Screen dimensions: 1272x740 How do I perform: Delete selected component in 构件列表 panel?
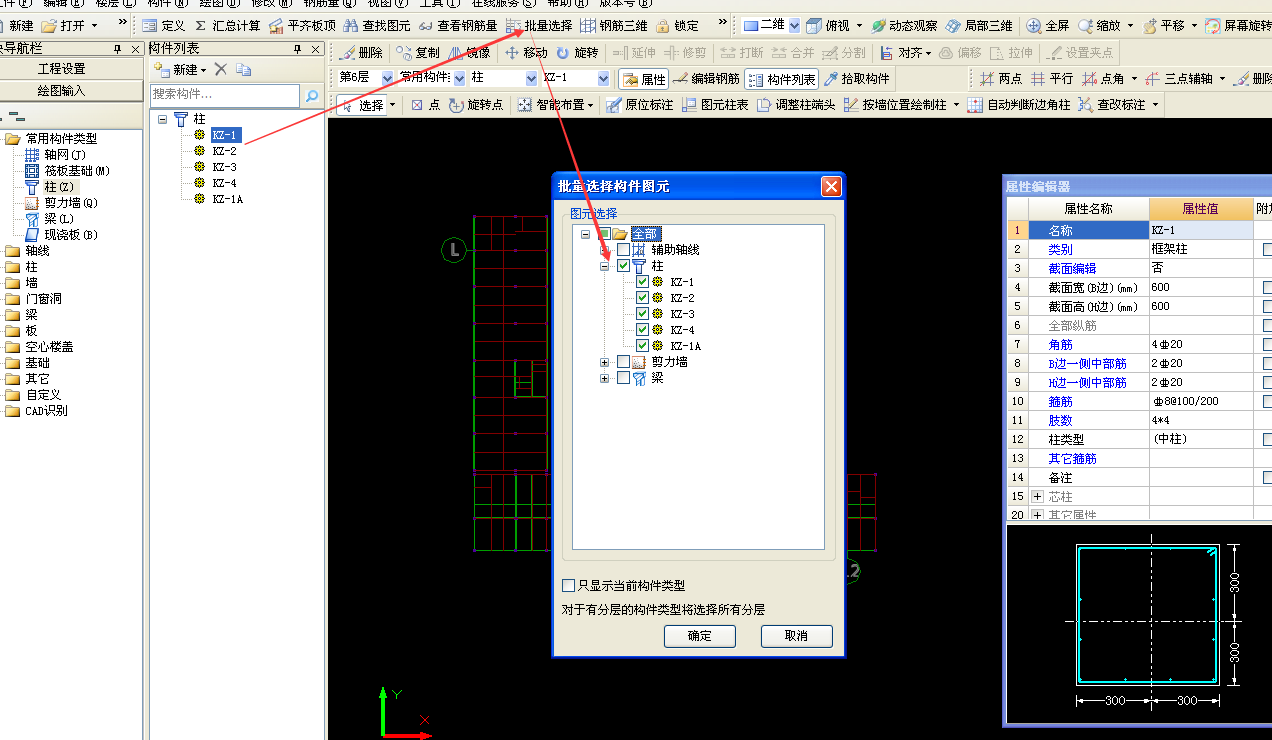[x=221, y=69]
